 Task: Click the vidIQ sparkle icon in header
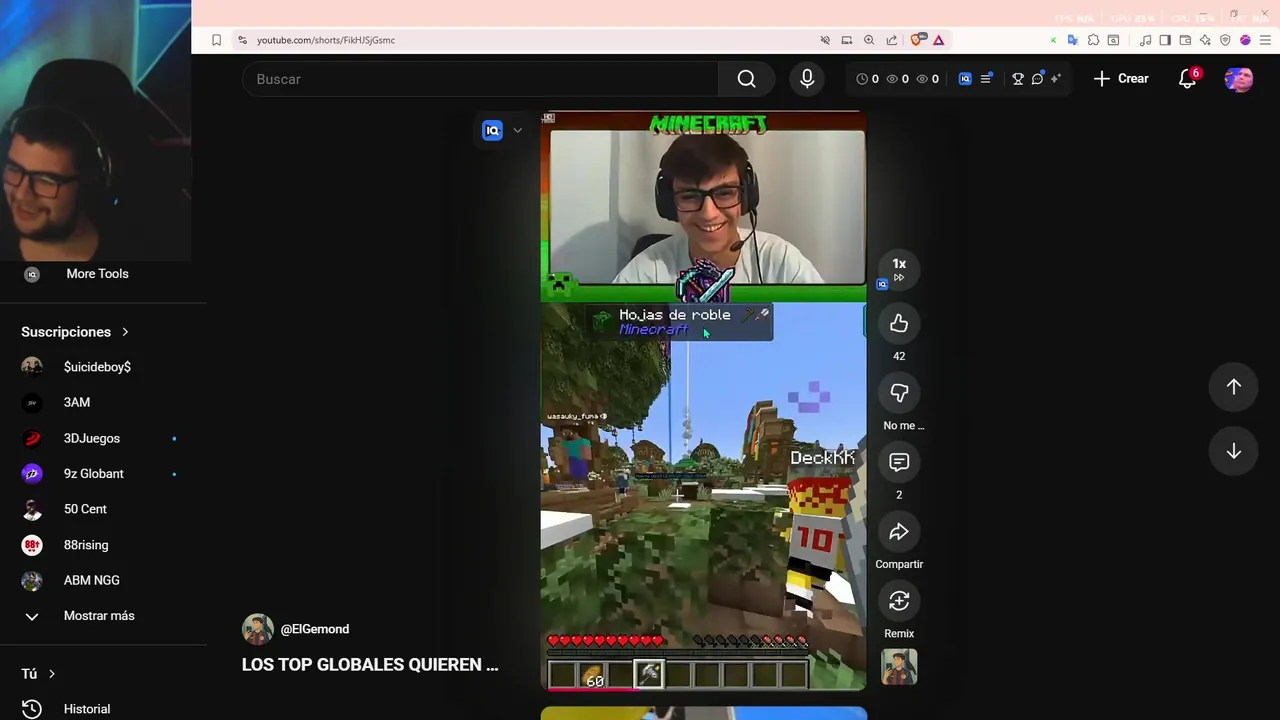click(x=1055, y=79)
